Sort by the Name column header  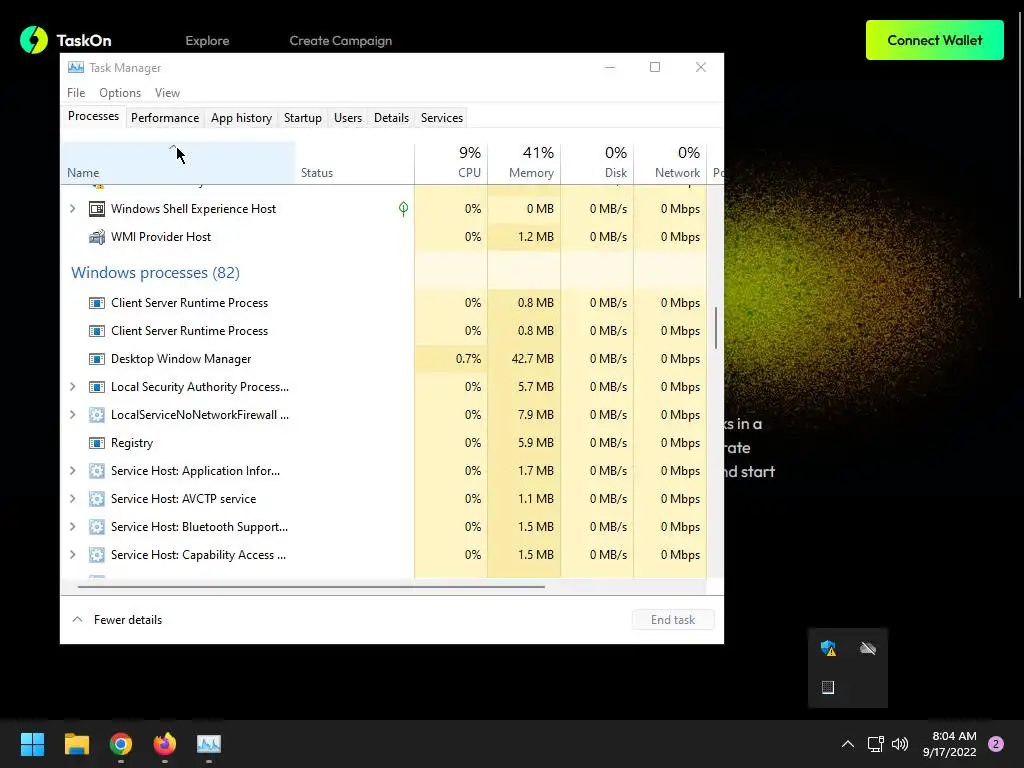[x=178, y=163]
